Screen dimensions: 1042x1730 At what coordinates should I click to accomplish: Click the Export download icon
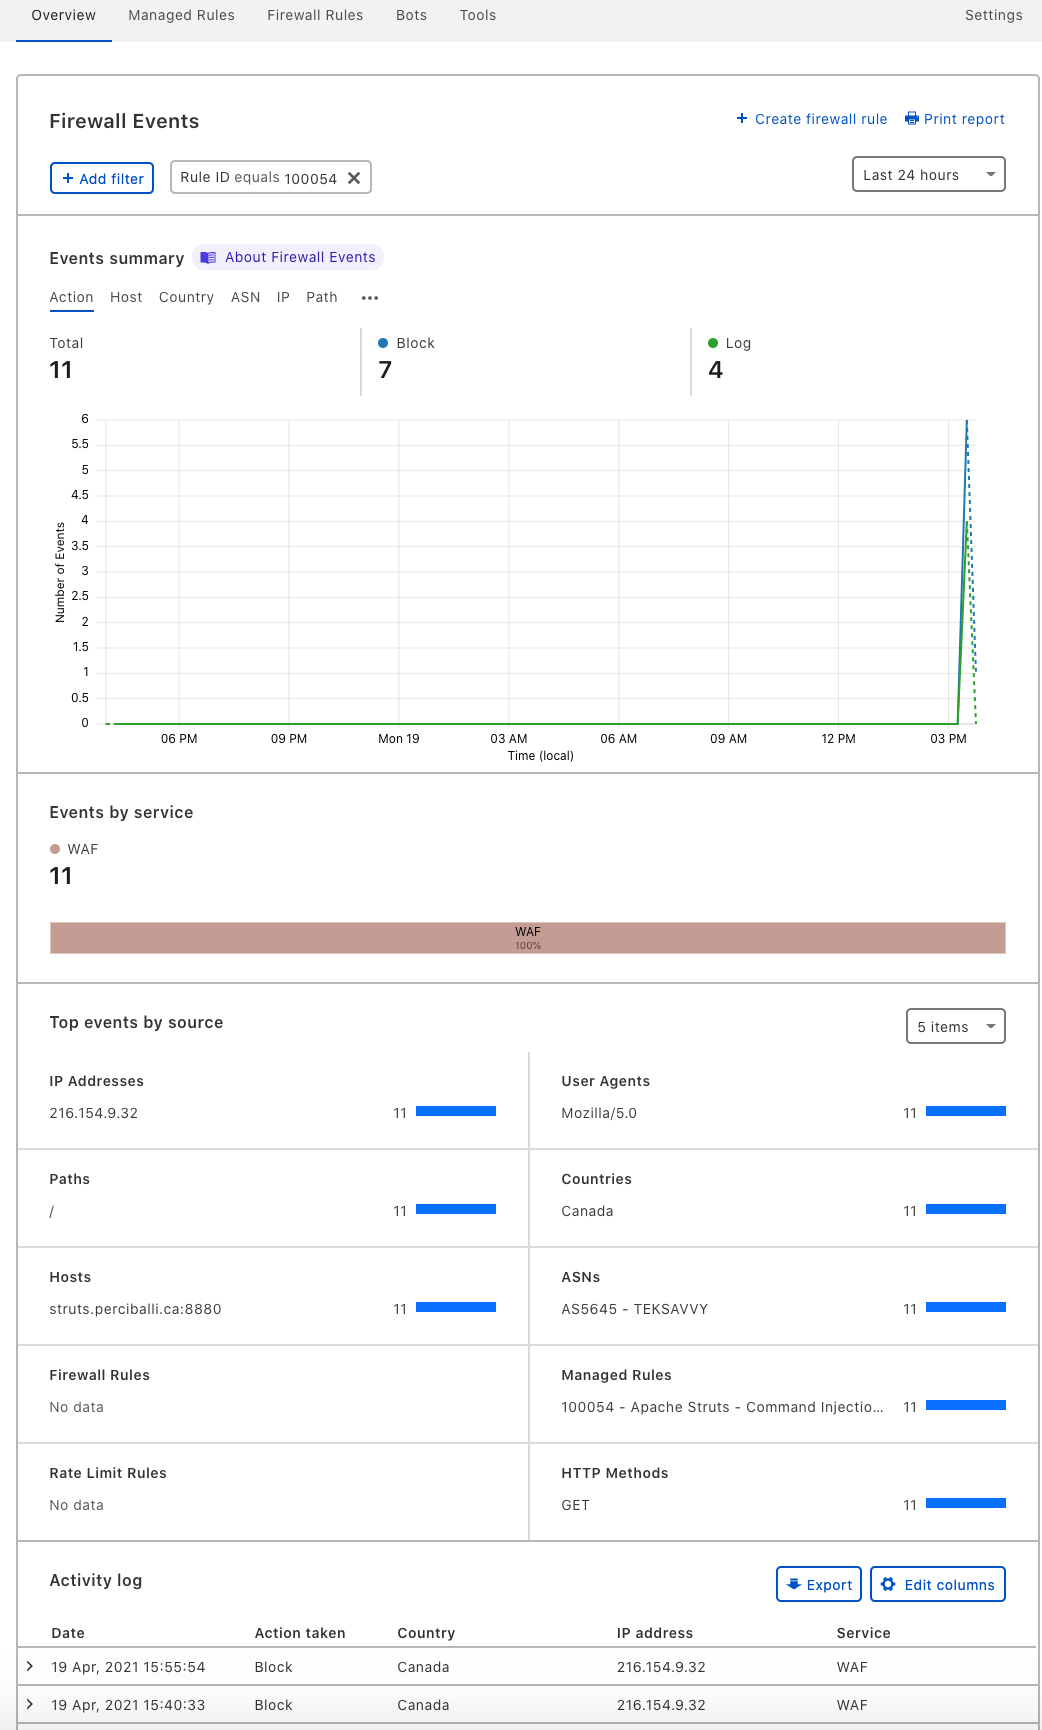794,1584
